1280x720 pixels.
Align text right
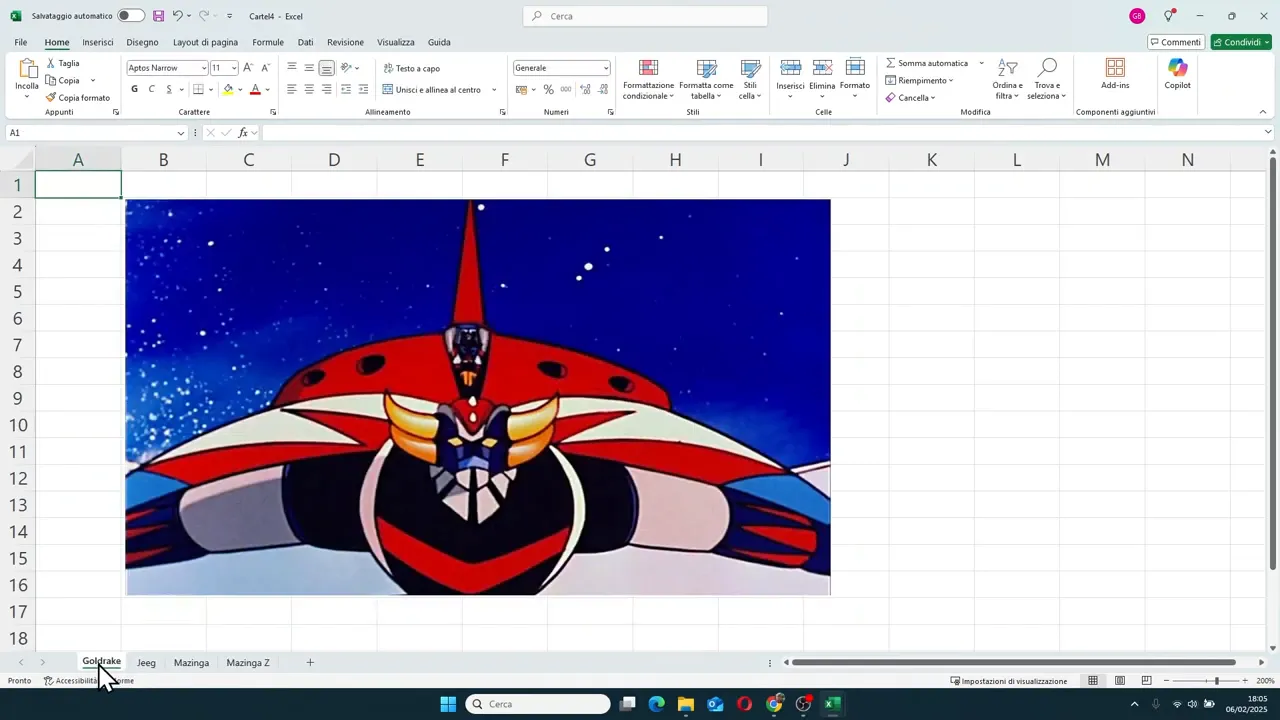[x=327, y=89]
